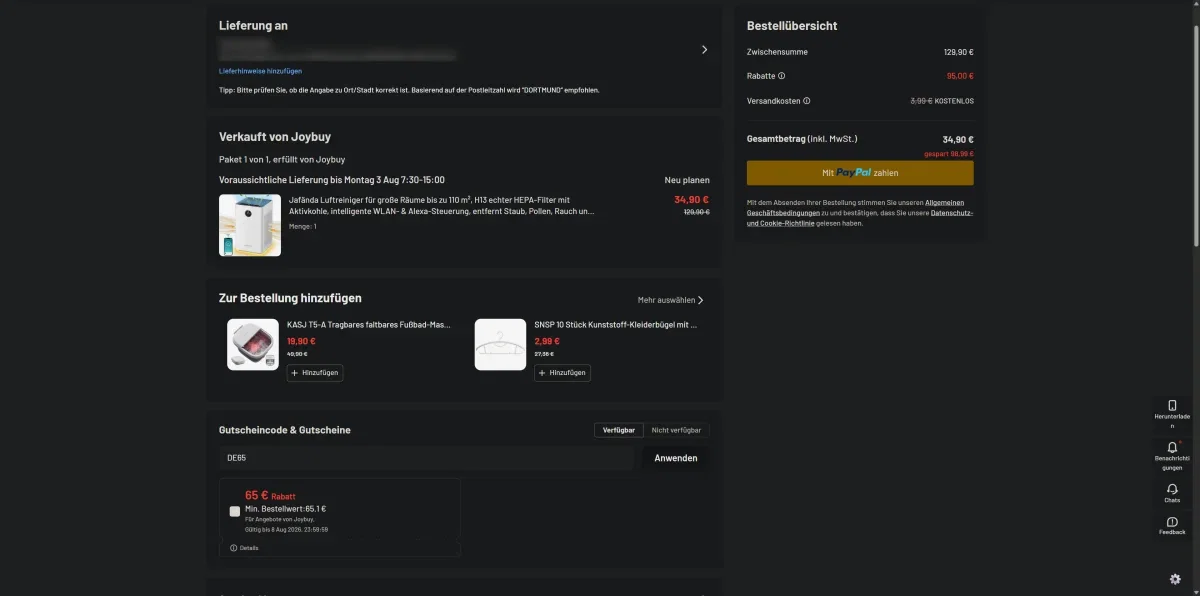Click Jafända Luftreiniger product description
Screen dimensions: 1200x596
pos(442,205)
